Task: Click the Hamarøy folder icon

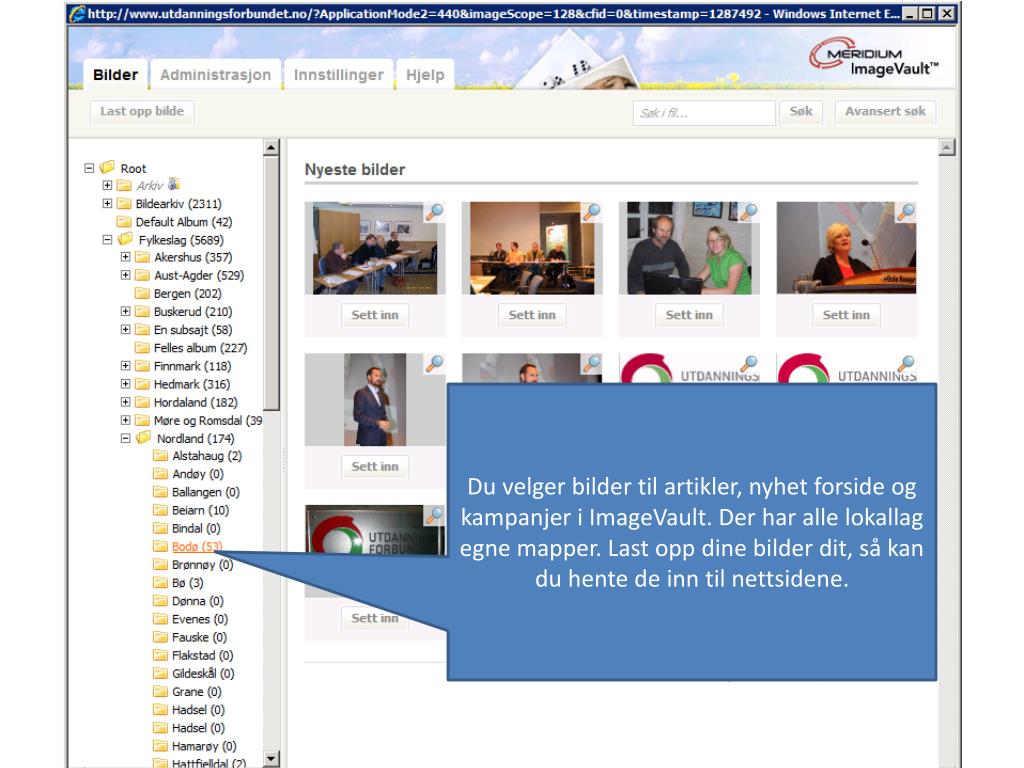Action: pos(161,745)
